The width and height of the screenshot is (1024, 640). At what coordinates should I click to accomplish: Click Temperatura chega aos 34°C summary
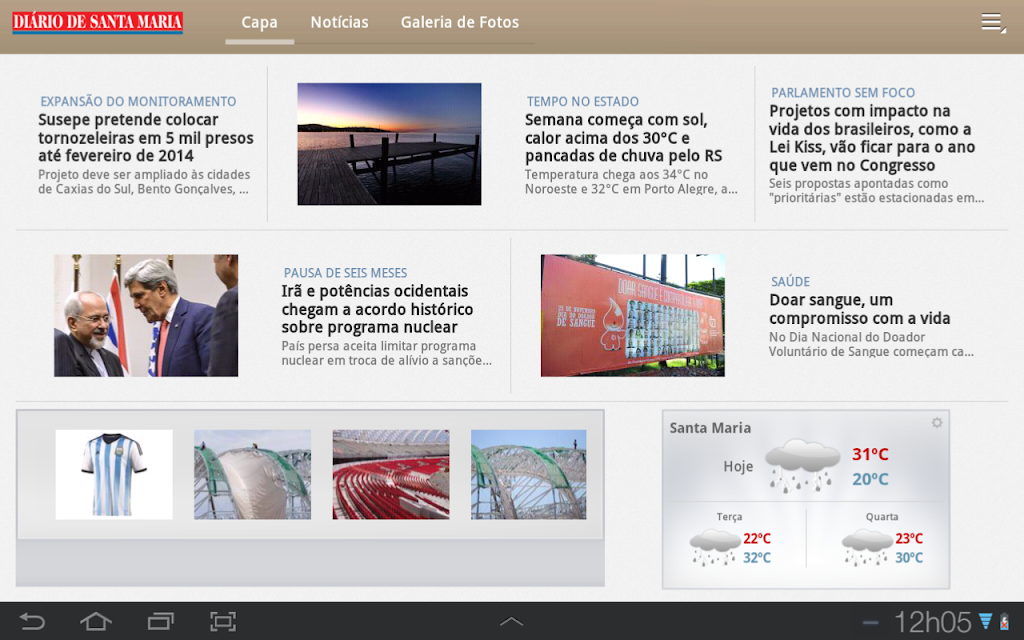click(x=631, y=182)
